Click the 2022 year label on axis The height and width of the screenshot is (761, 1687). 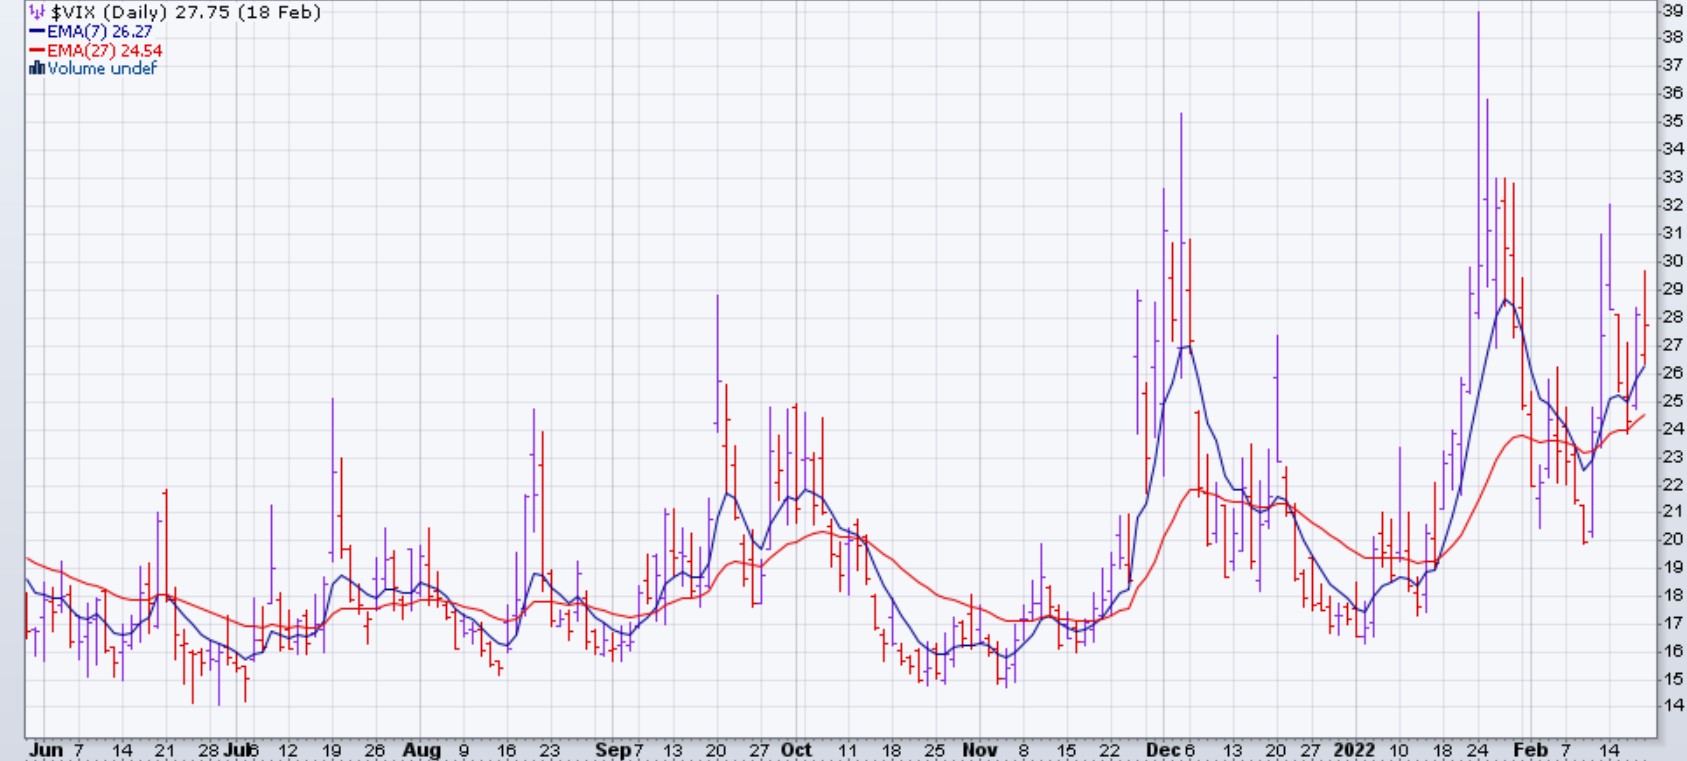(x=1354, y=750)
